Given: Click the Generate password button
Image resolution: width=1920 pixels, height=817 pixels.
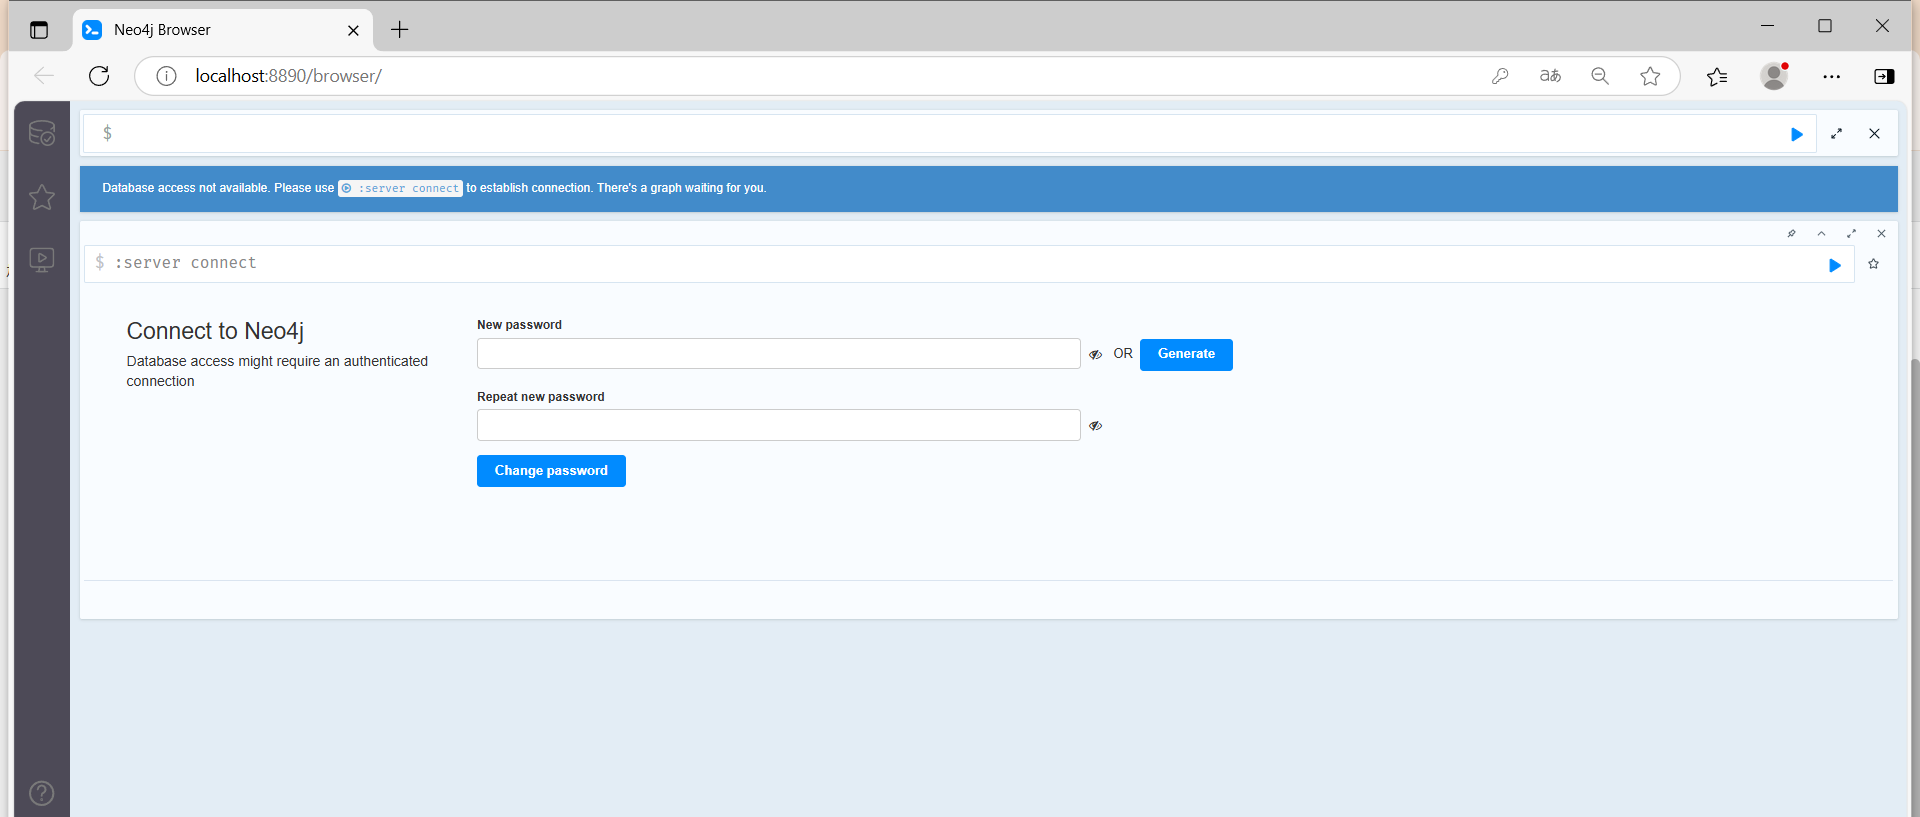Looking at the screenshot, I should tap(1186, 355).
